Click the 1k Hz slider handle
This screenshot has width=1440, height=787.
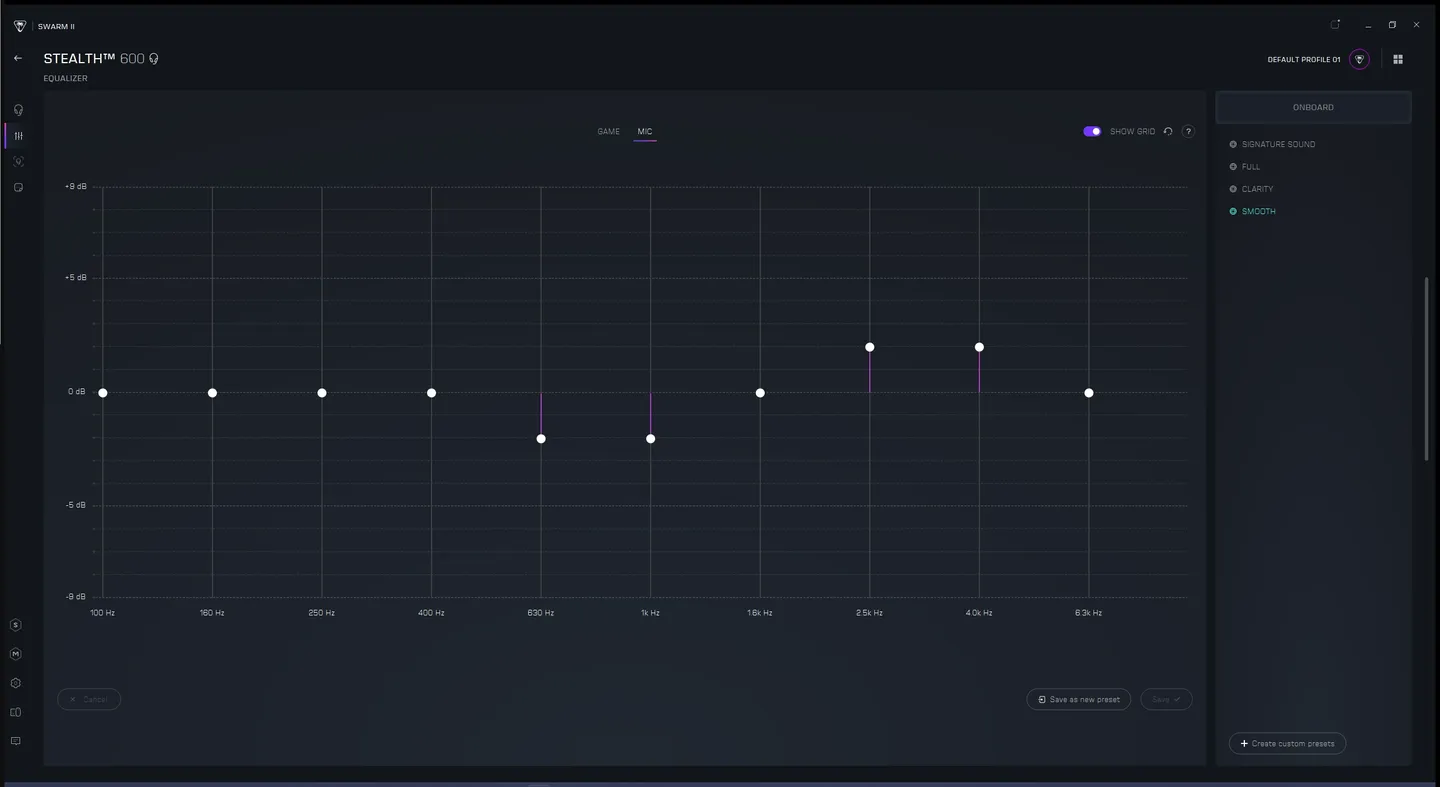click(651, 439)
